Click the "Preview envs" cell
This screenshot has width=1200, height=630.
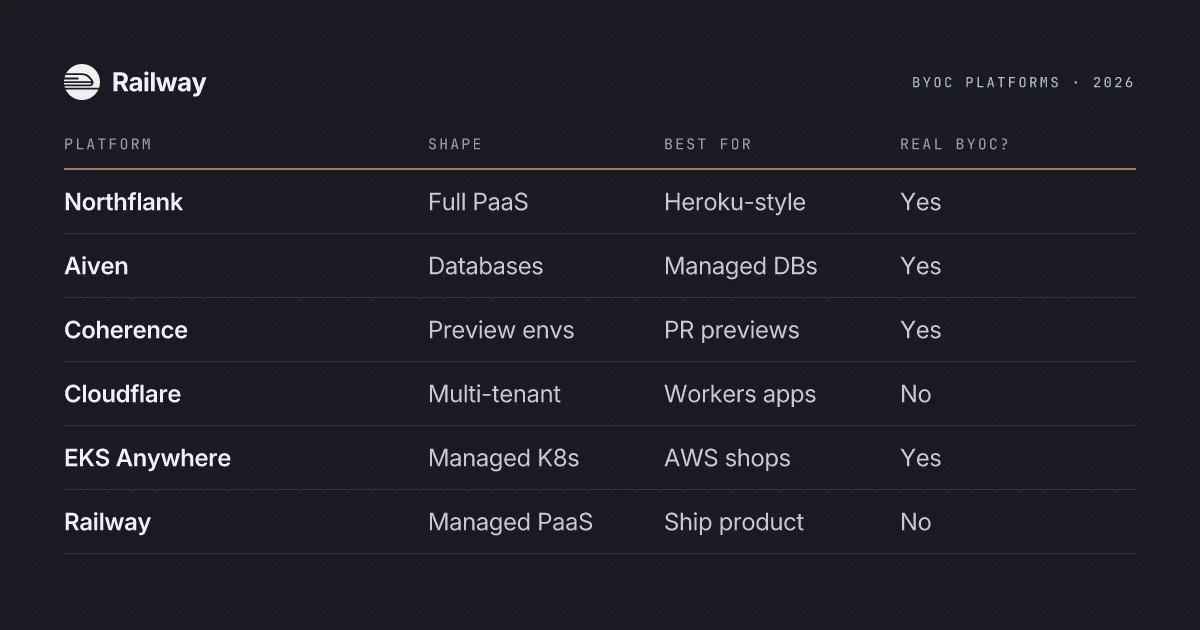click(501, 330)
